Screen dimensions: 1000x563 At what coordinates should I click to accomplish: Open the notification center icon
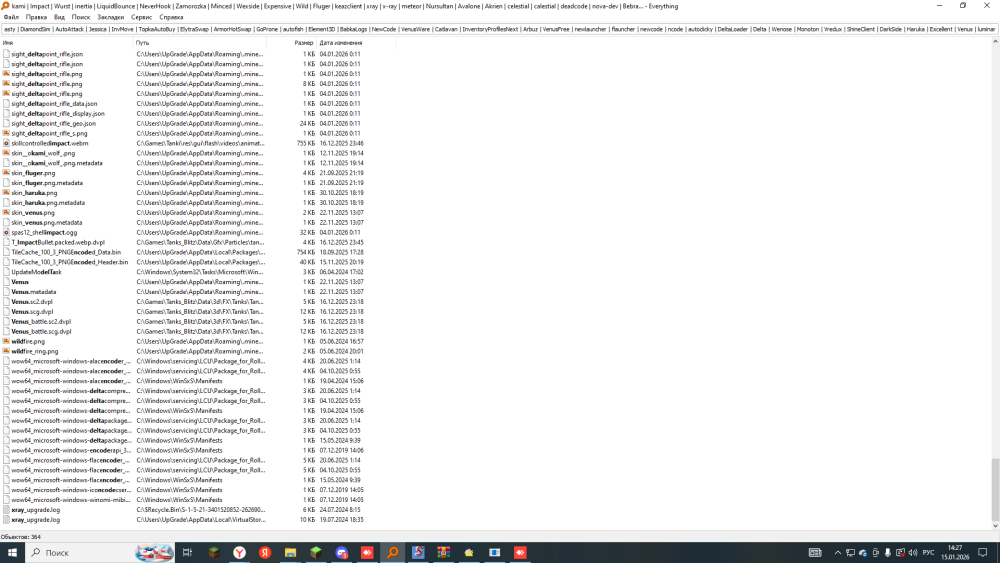coord(983,552)
